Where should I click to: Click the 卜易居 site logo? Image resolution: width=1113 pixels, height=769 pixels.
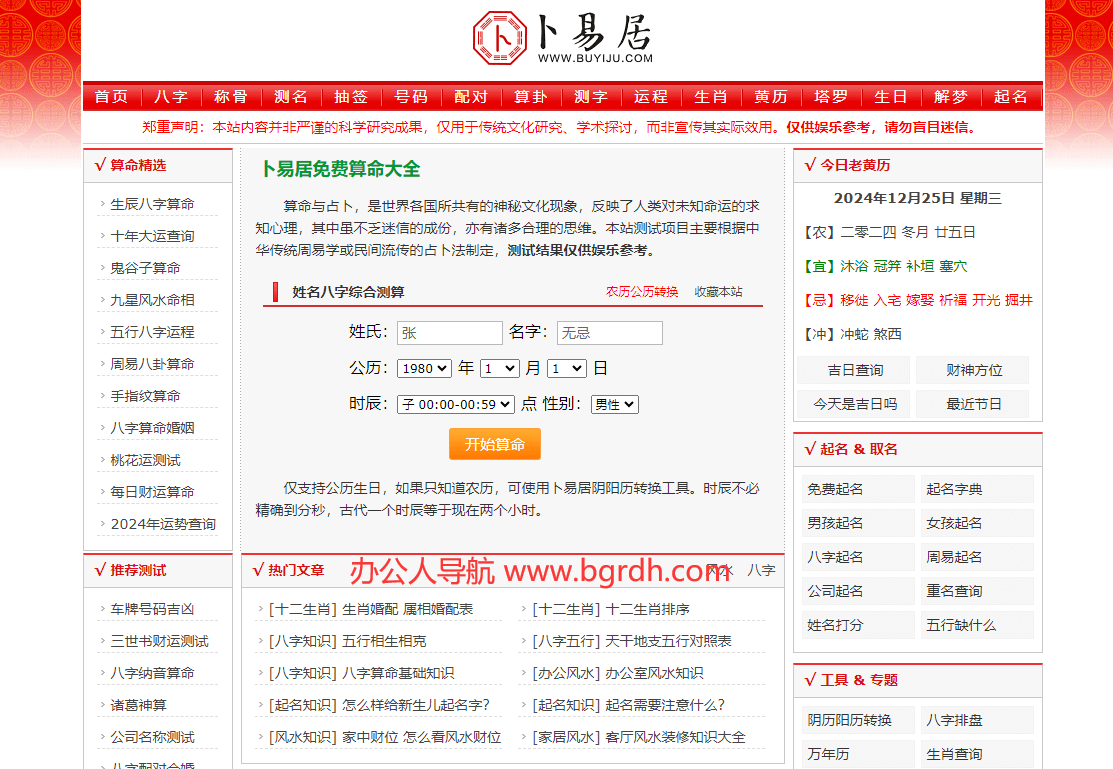click(x=562, y=38)
